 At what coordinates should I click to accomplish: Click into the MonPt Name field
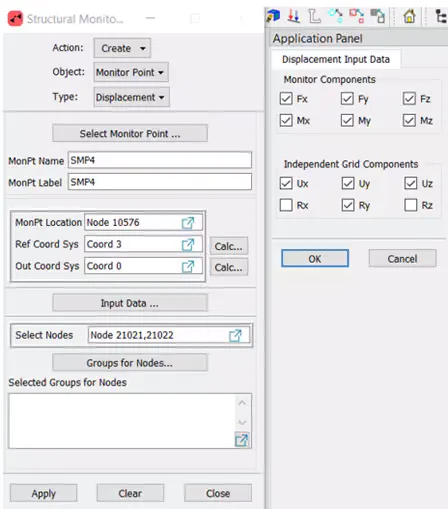coord(160,160)
